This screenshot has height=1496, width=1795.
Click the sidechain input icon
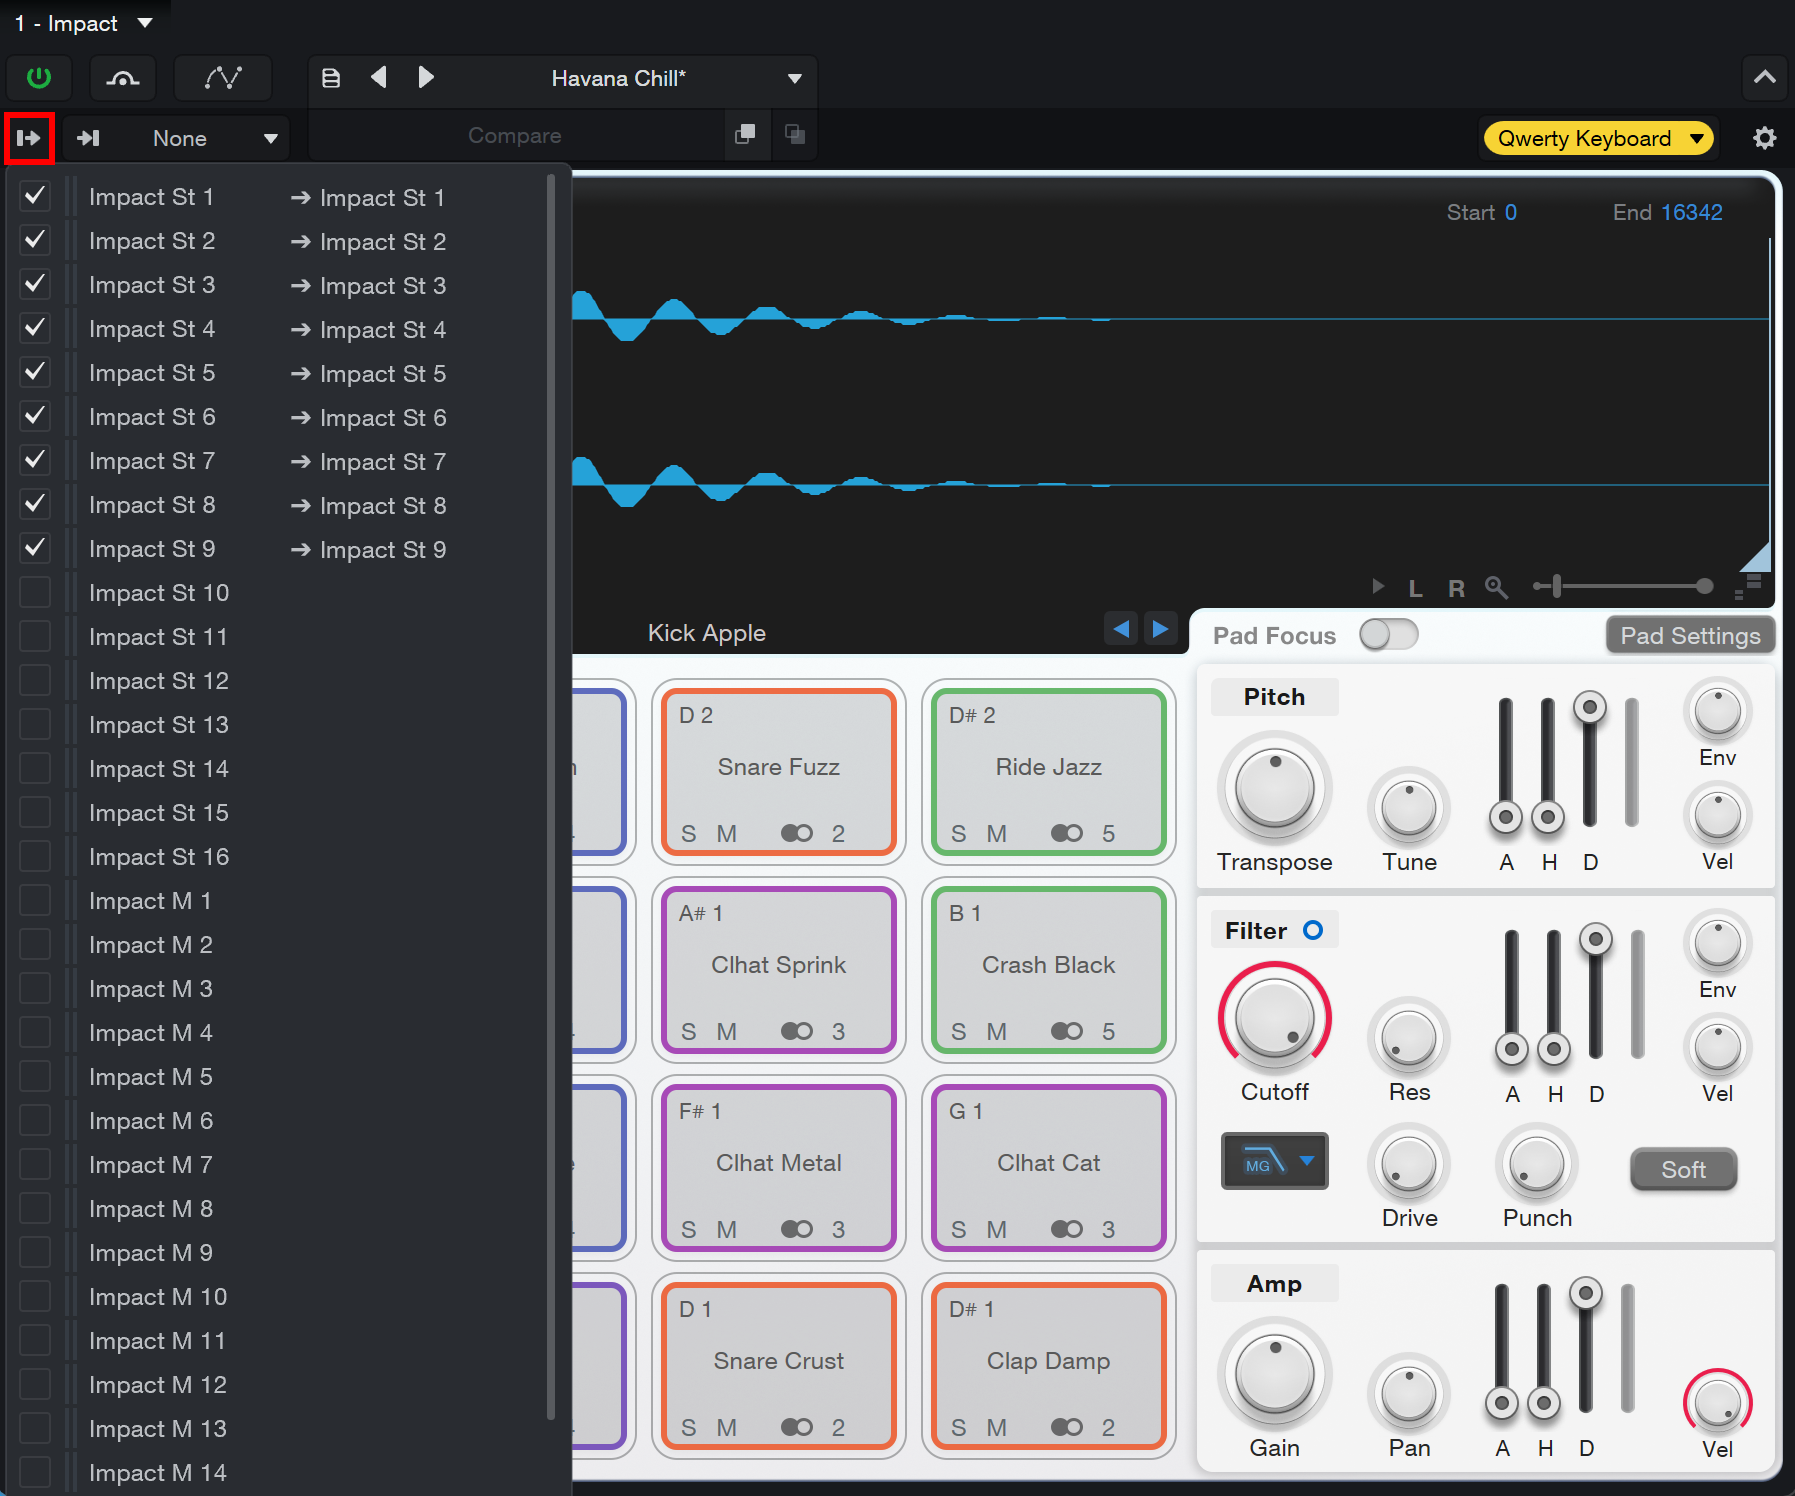coord(89,138)
